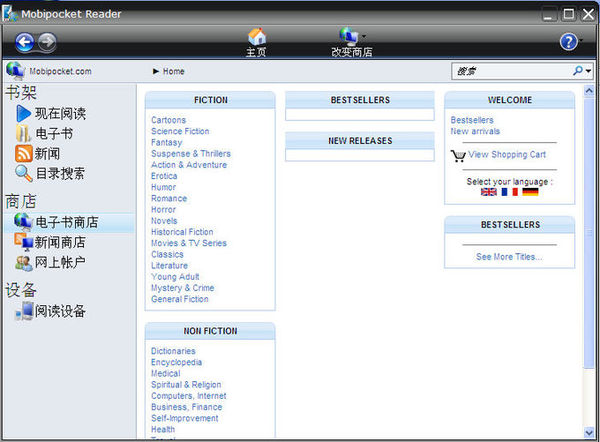This screenshot has width=600, height=442.
Task: Click the Mobipocket Reader title bar icon
Action: click(10, 14)
